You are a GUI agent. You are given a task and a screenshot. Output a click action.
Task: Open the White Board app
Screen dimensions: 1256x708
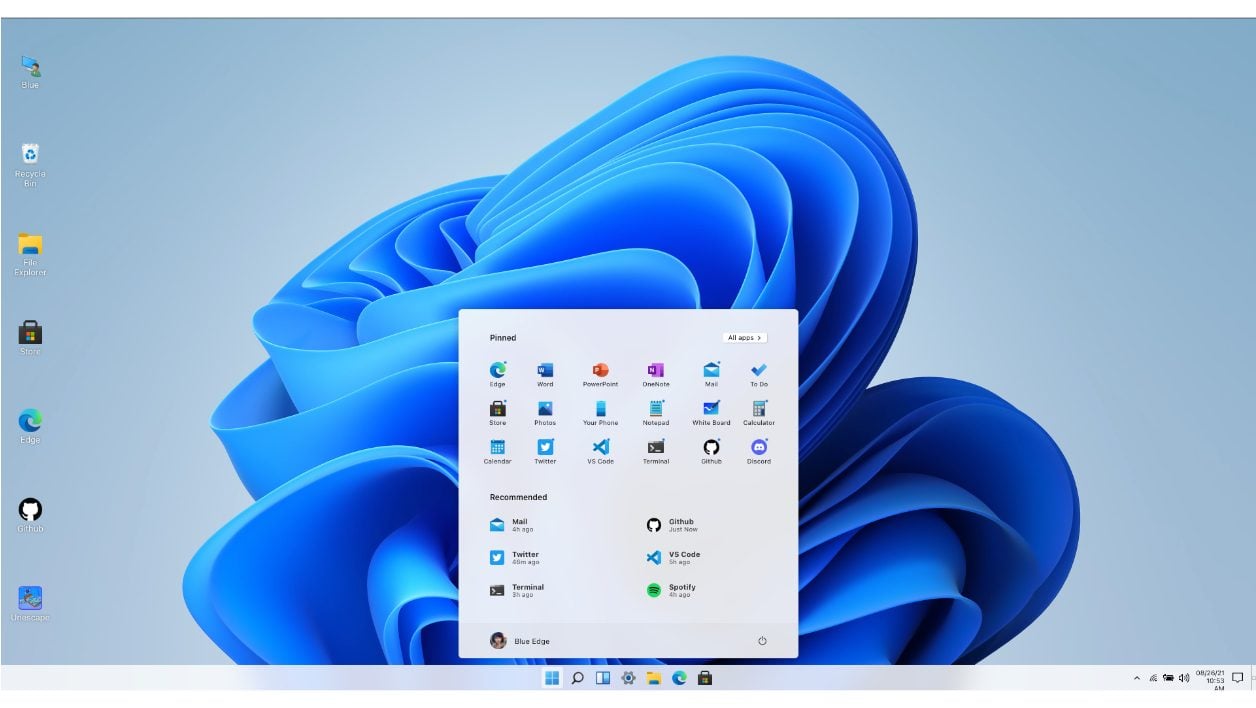tap(711, 413)
